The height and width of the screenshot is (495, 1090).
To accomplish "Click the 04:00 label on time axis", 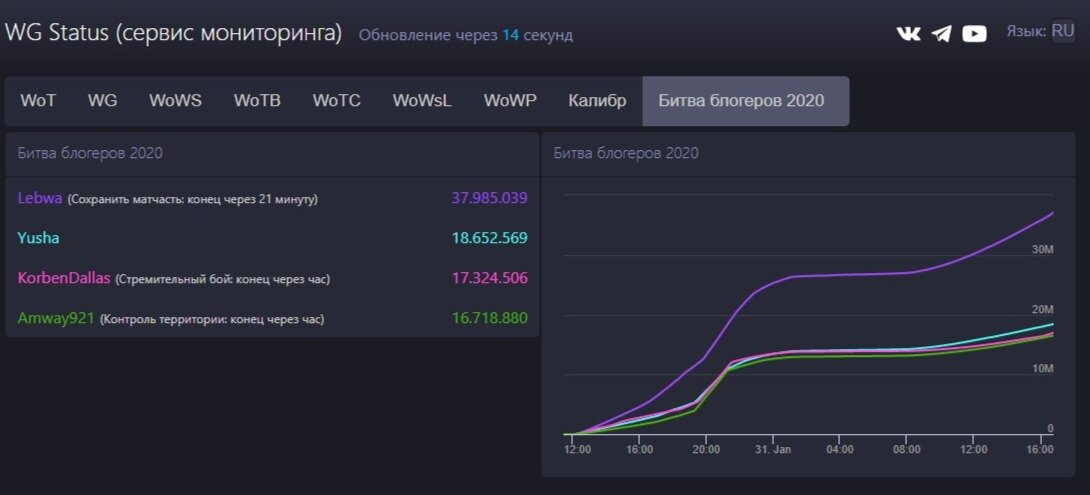I will 840,450.
